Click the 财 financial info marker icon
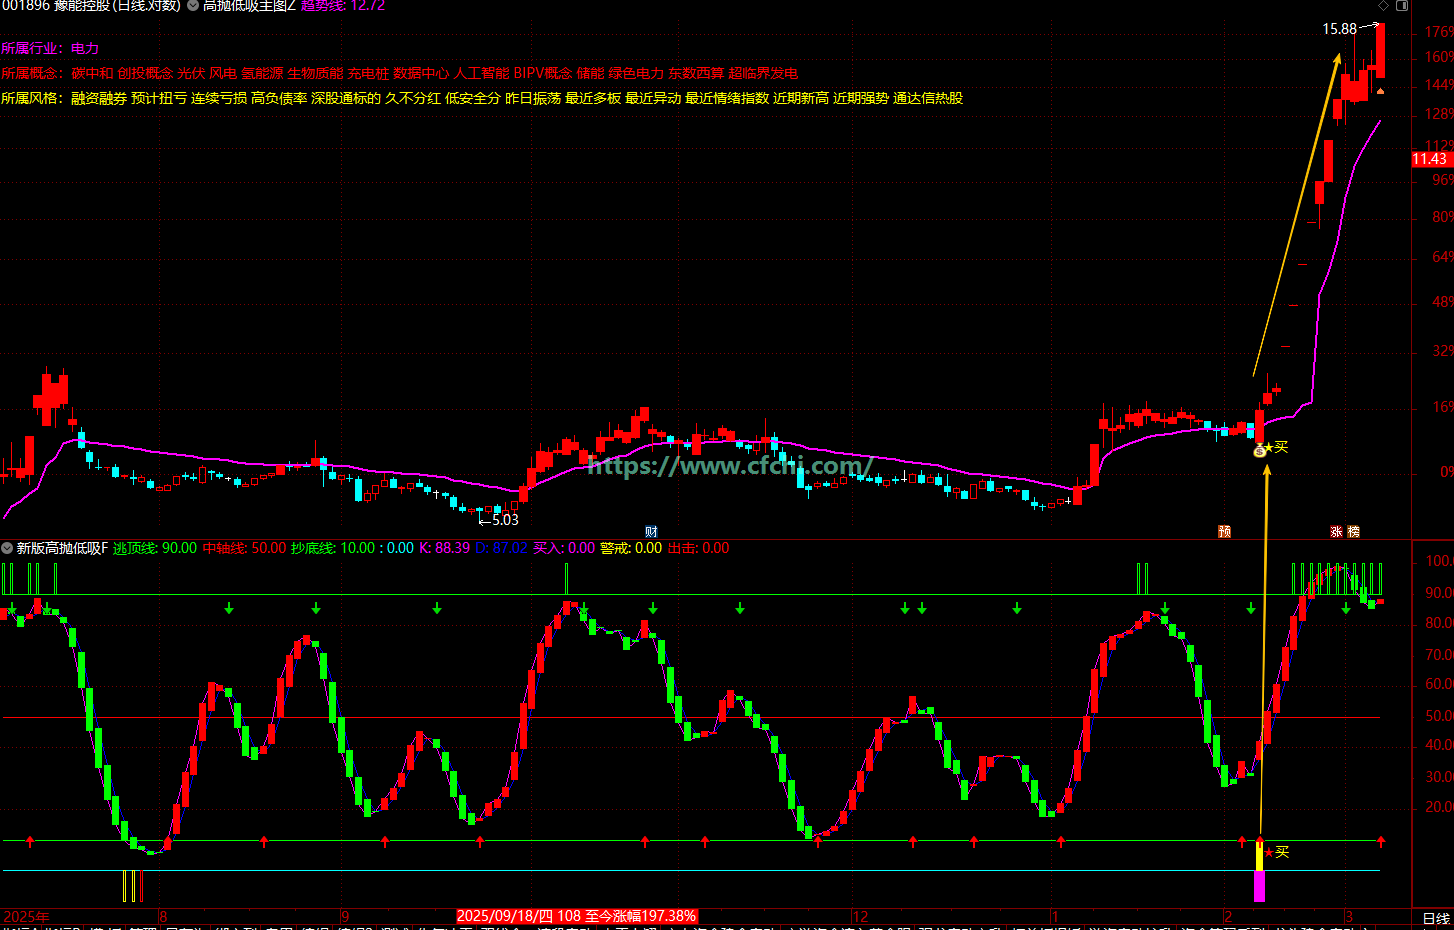1454x930 pixels. [x=651, y=532]
